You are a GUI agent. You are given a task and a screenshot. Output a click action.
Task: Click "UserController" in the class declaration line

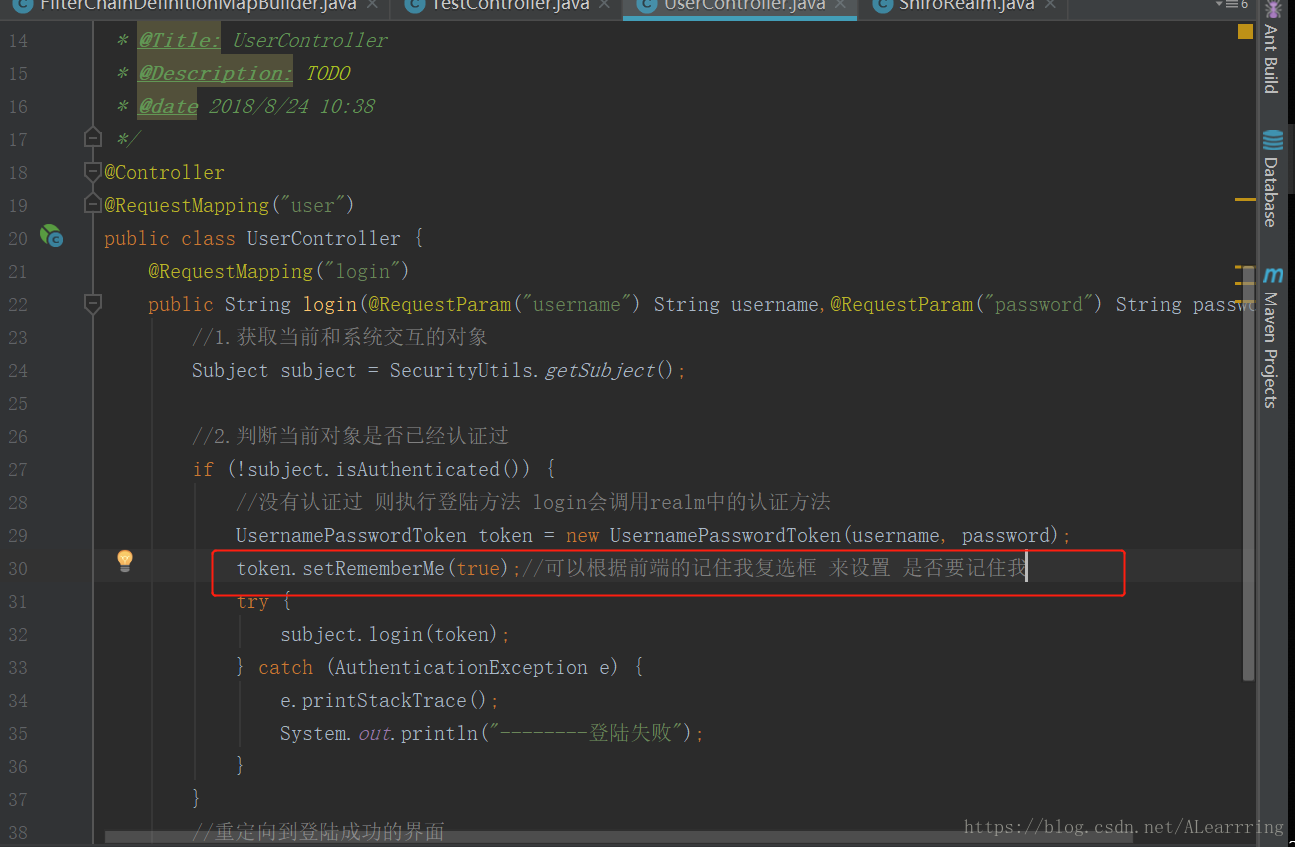[x=323, y=238]
